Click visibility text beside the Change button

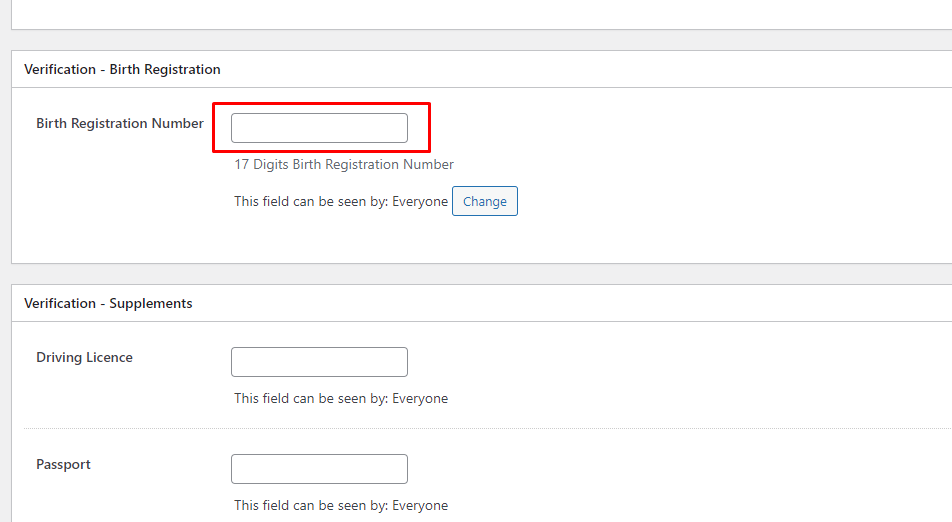(310, 202)
